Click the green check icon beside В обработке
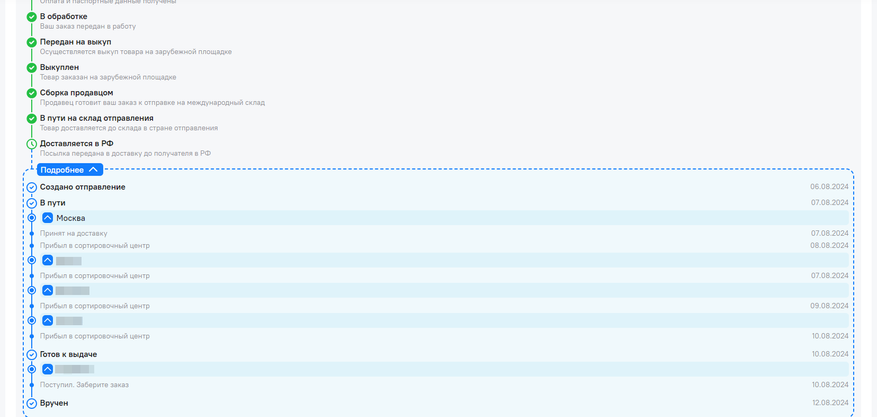877x417 pixels. pos(32,17)
